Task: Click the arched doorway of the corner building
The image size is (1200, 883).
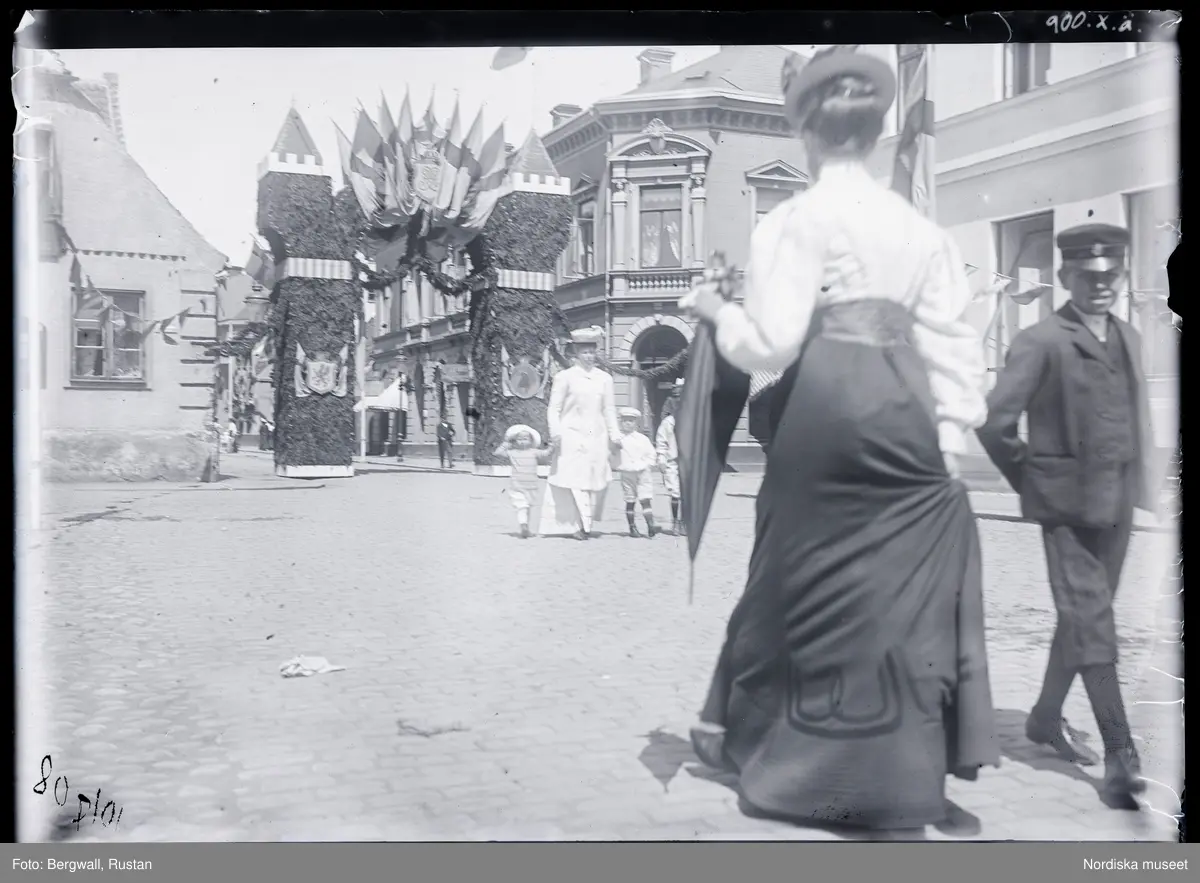Action: click(655, 370)
